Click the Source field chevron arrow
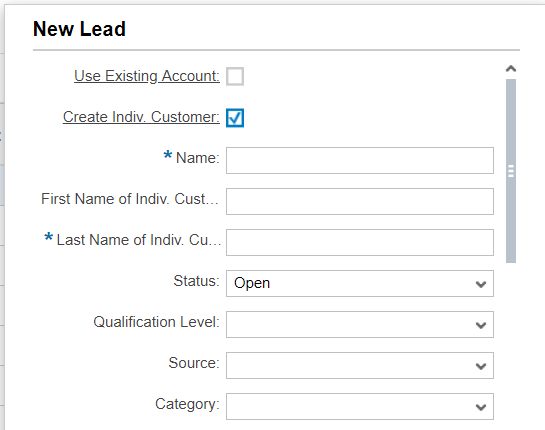 click(x=481, y=366)
